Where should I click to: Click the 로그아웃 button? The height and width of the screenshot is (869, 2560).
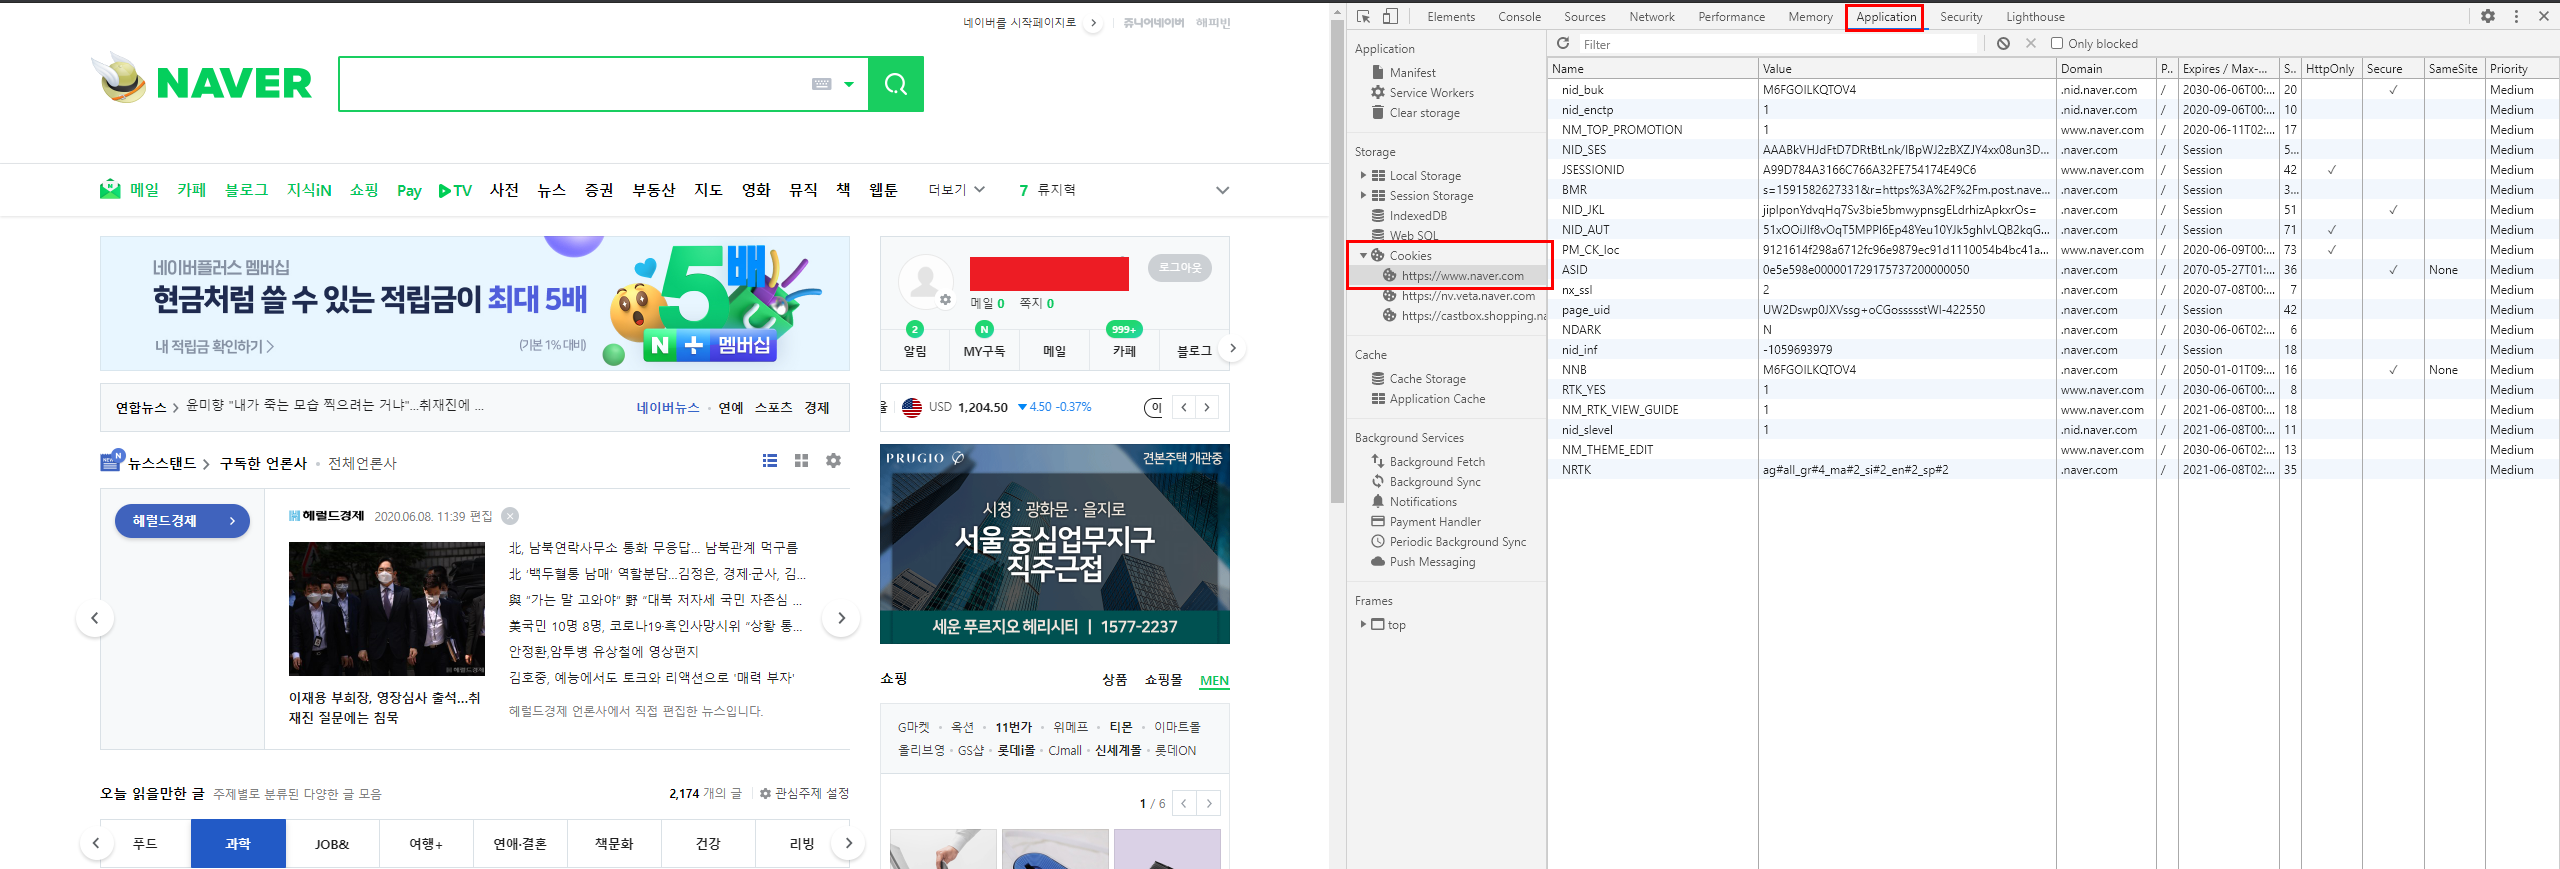tap(1180, 268)
